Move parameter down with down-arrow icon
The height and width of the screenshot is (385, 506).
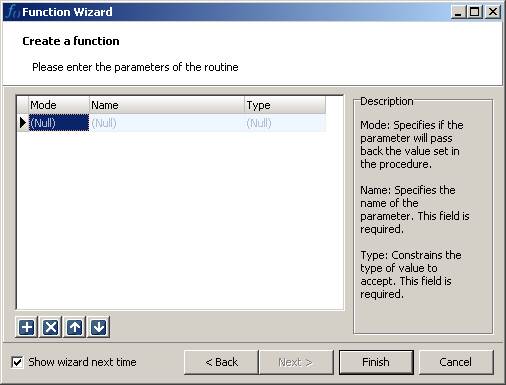coord(99,327)
